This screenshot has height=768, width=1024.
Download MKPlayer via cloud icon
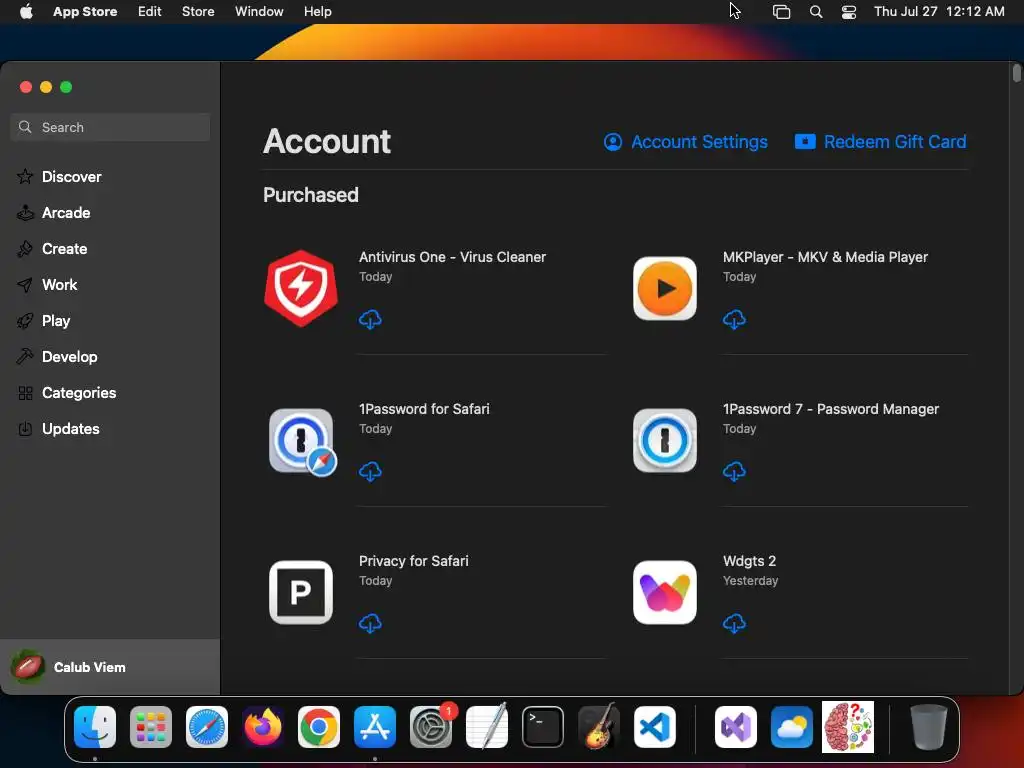point(734,319)
